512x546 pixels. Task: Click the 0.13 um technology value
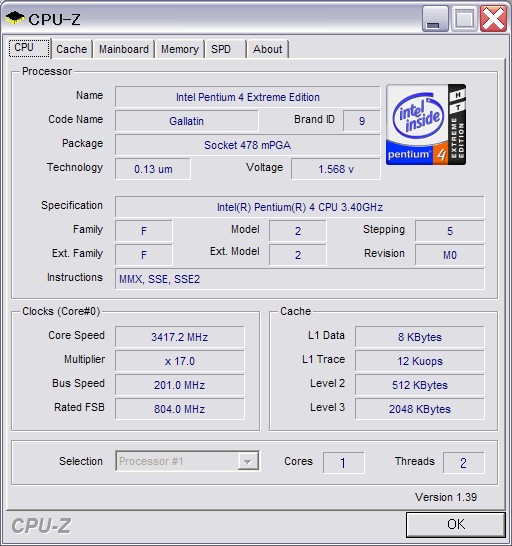coord(153,169)
